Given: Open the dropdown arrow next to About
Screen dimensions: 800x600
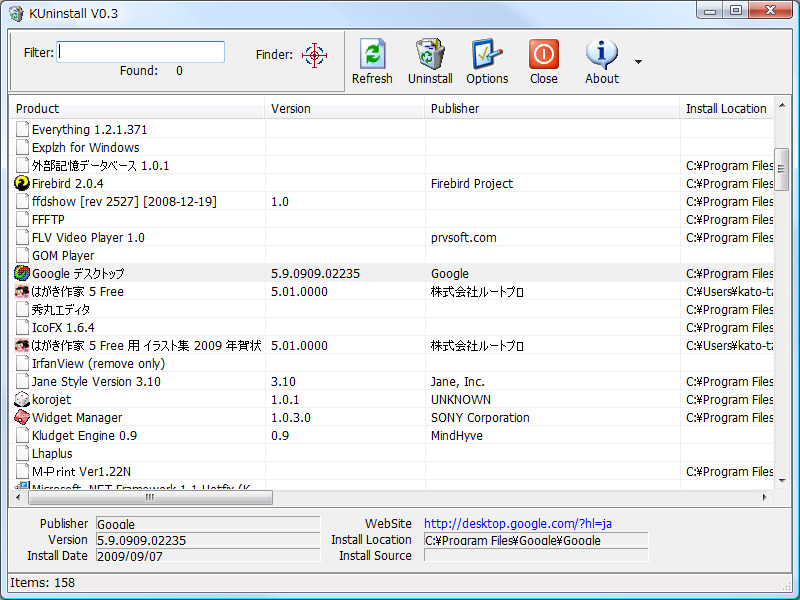Looking at the screenshot, I should coord(638,61).
